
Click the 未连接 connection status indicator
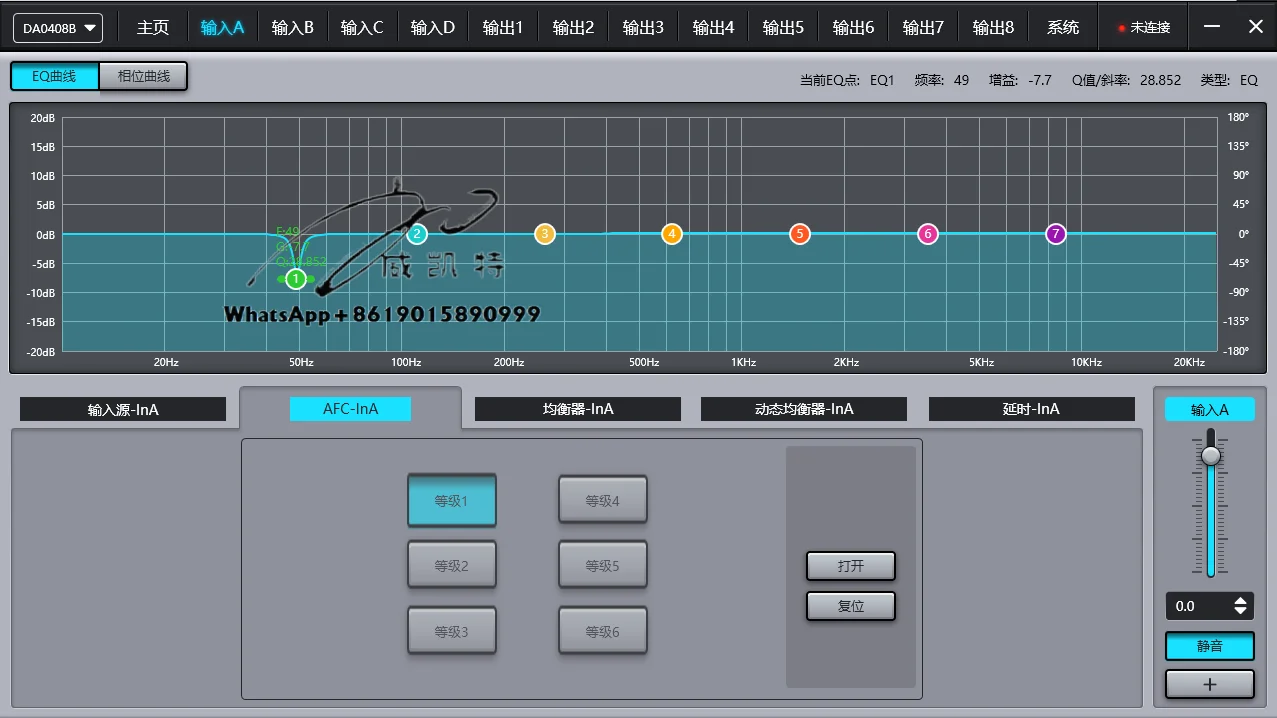click(x=1144, y=28)
